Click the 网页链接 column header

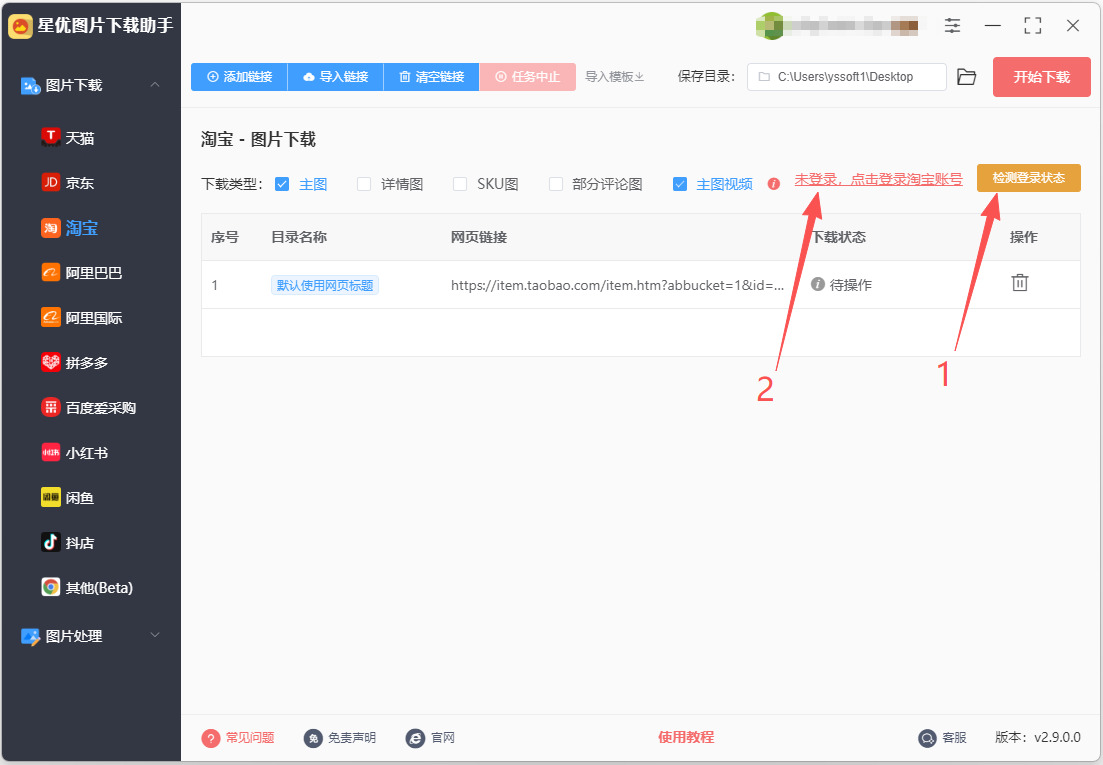tap(479, 237)
